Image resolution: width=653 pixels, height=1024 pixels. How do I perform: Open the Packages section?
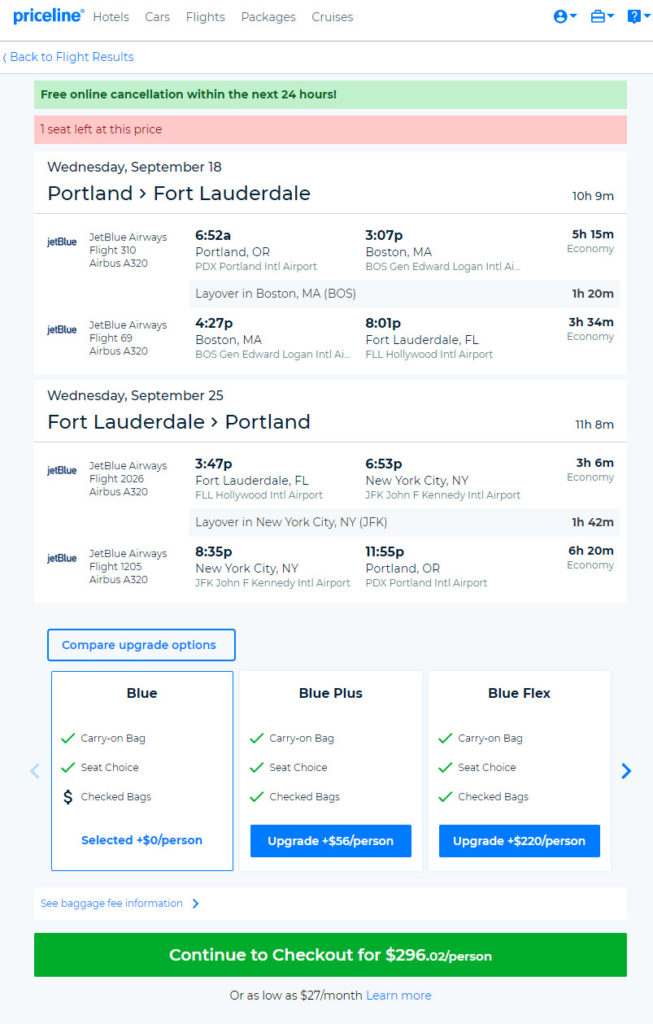pyautogui.click(x=268, y=17)
